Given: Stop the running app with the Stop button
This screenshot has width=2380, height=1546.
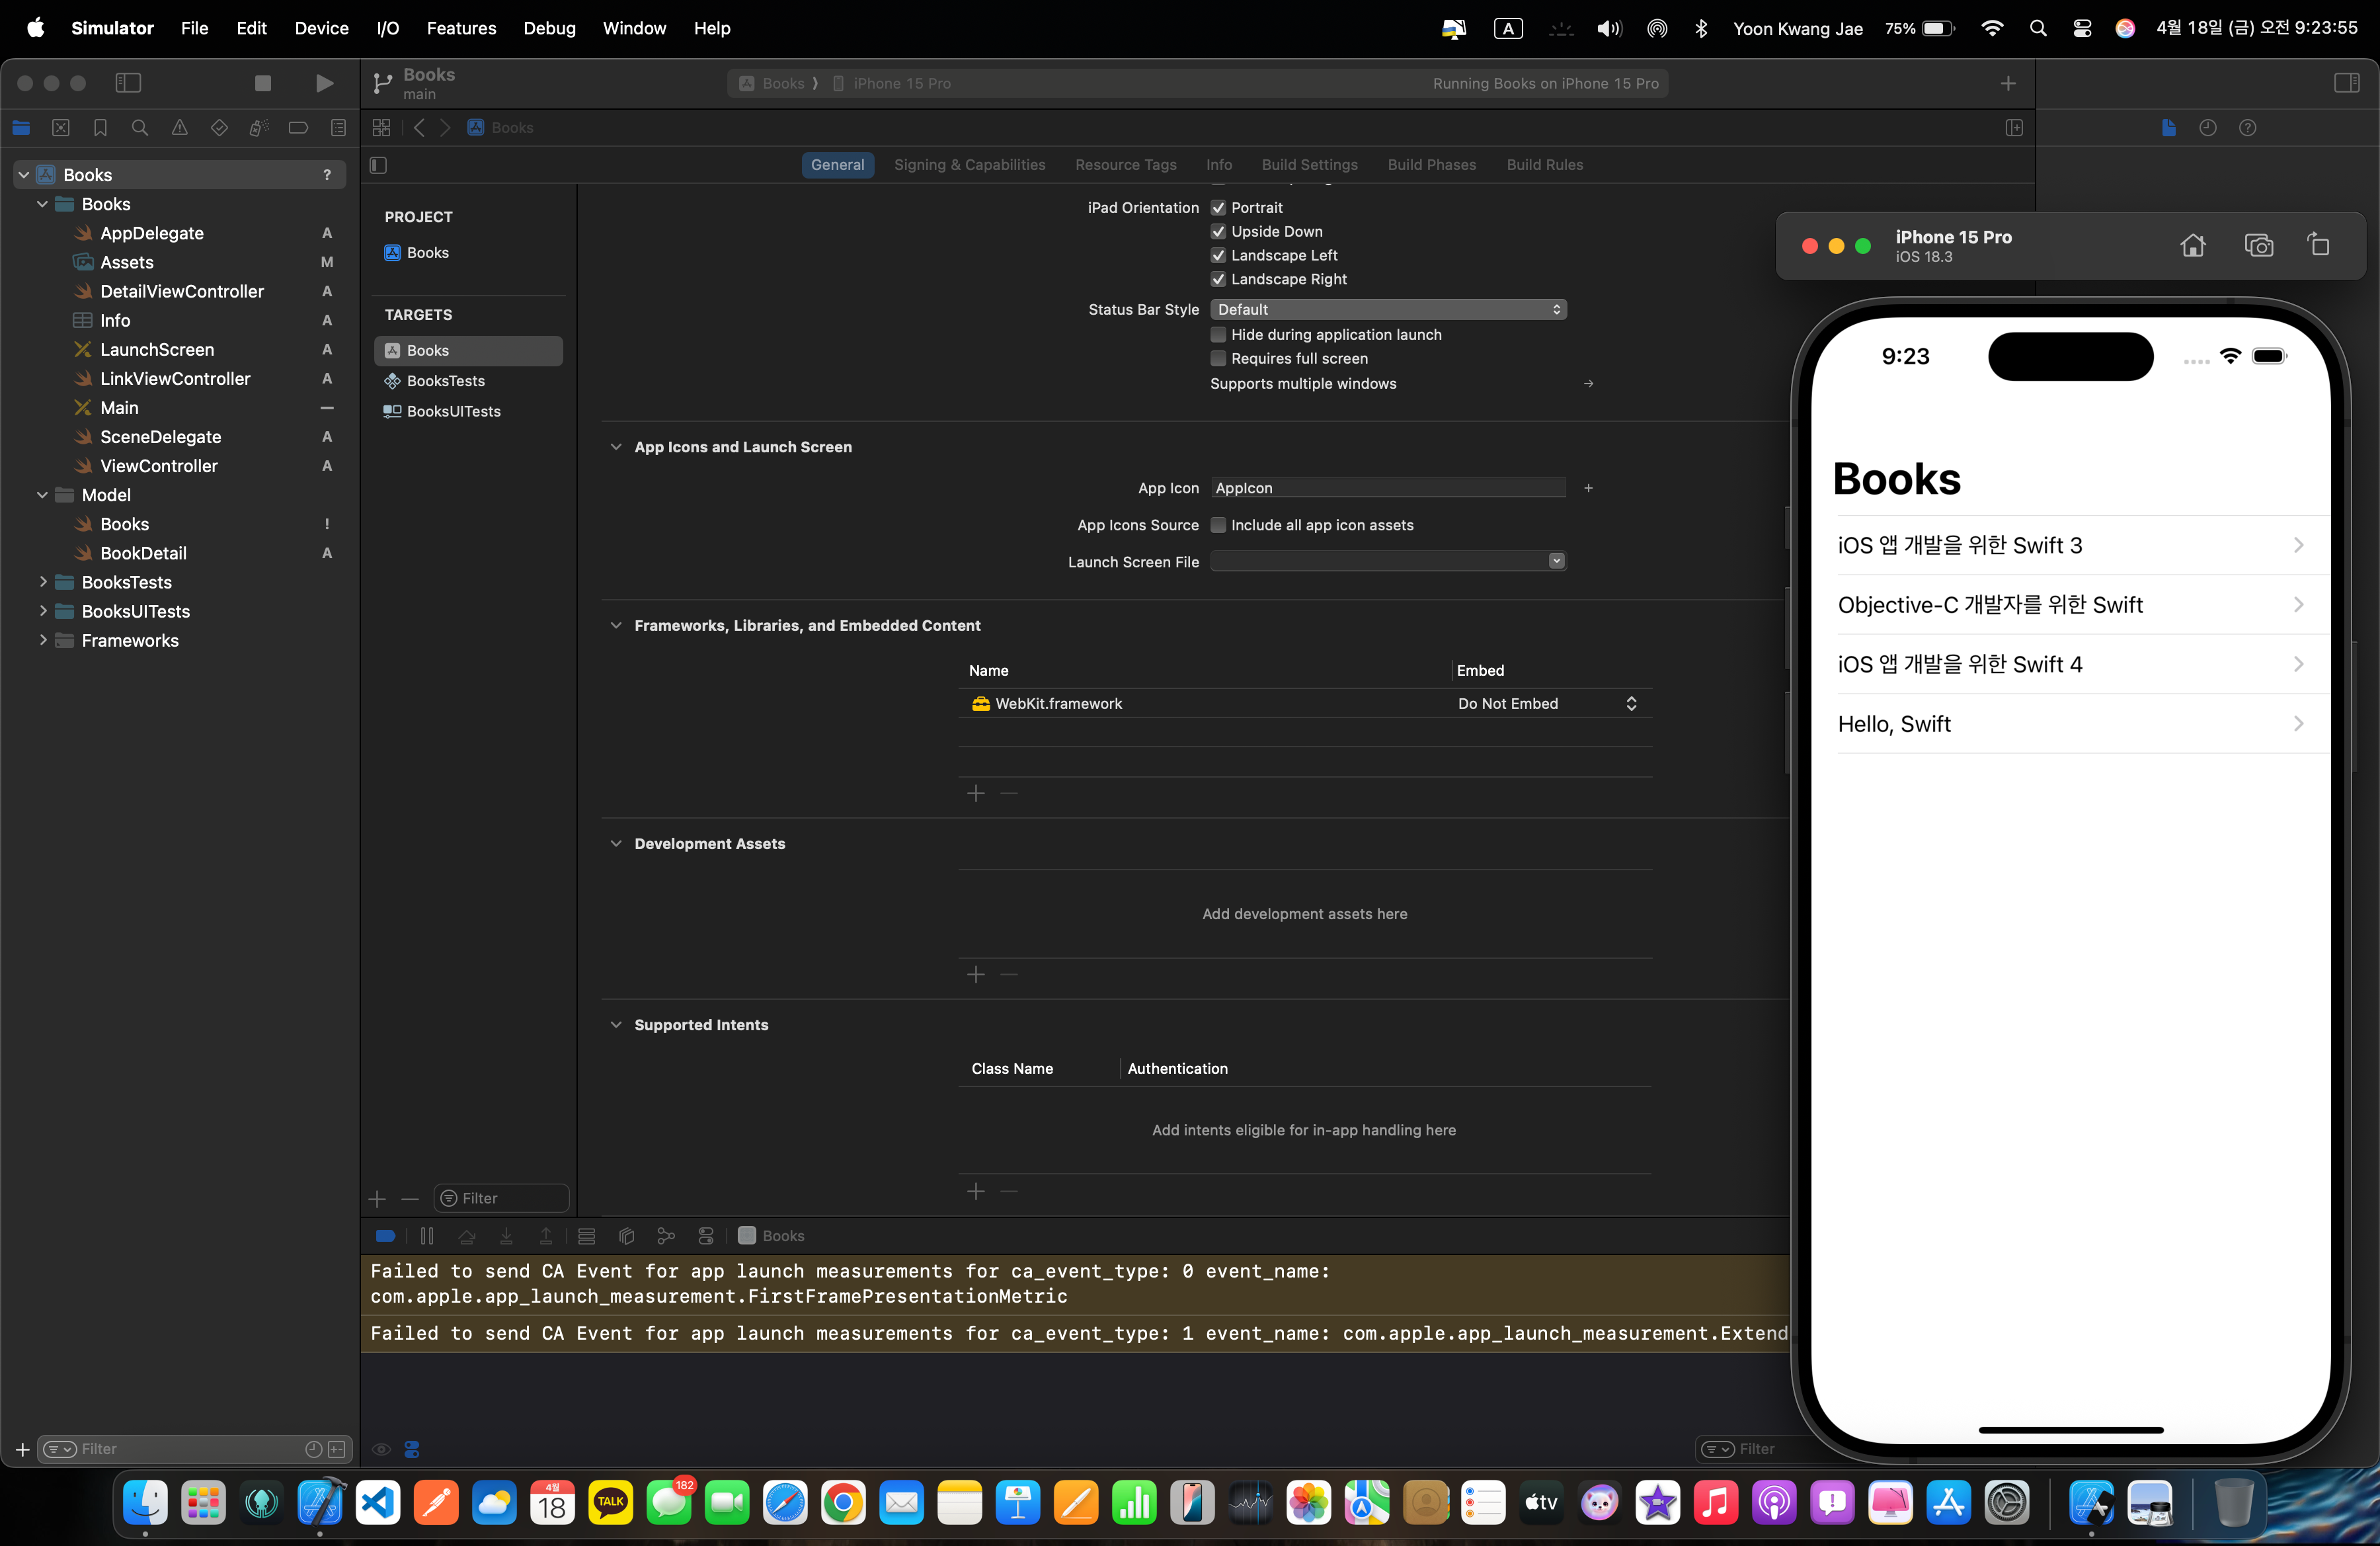Looking at the screenshot, I should click(x=263, y=83).
